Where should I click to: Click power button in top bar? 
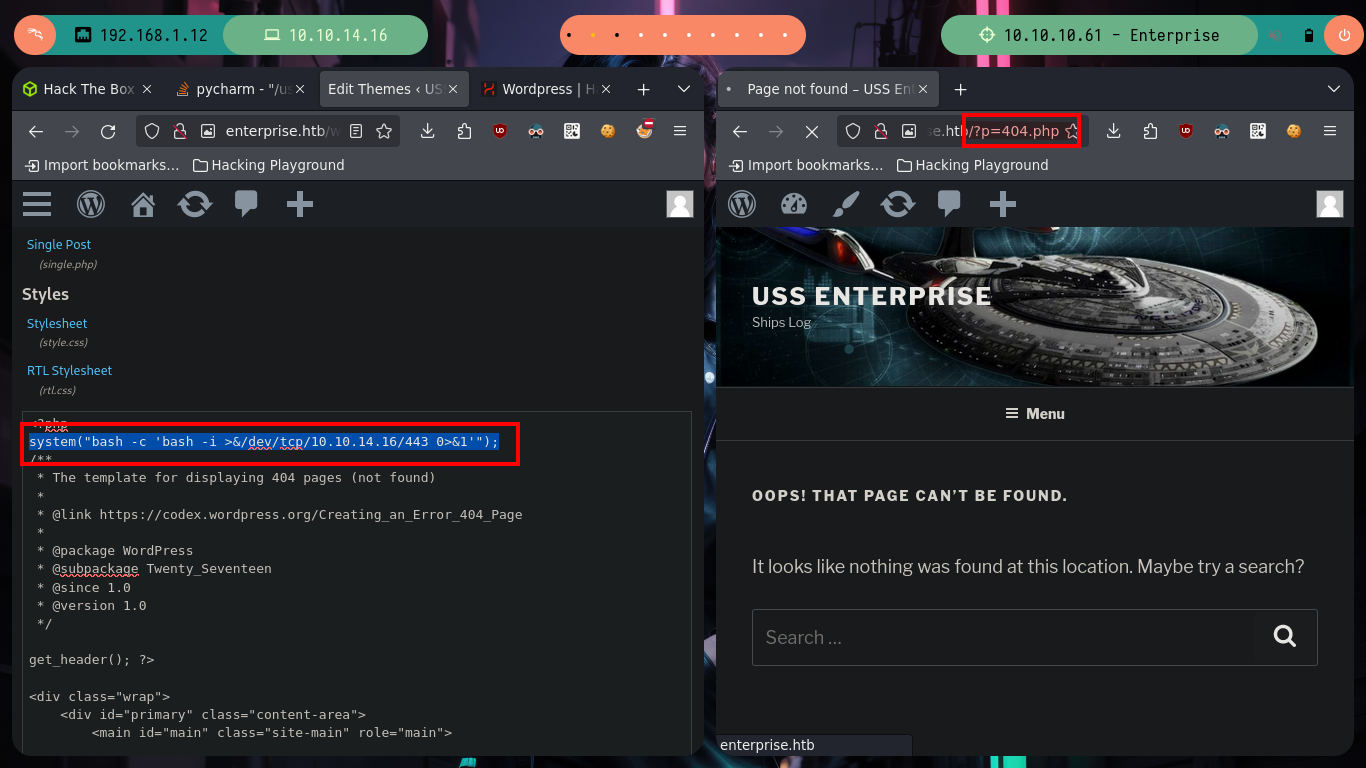1343,35
